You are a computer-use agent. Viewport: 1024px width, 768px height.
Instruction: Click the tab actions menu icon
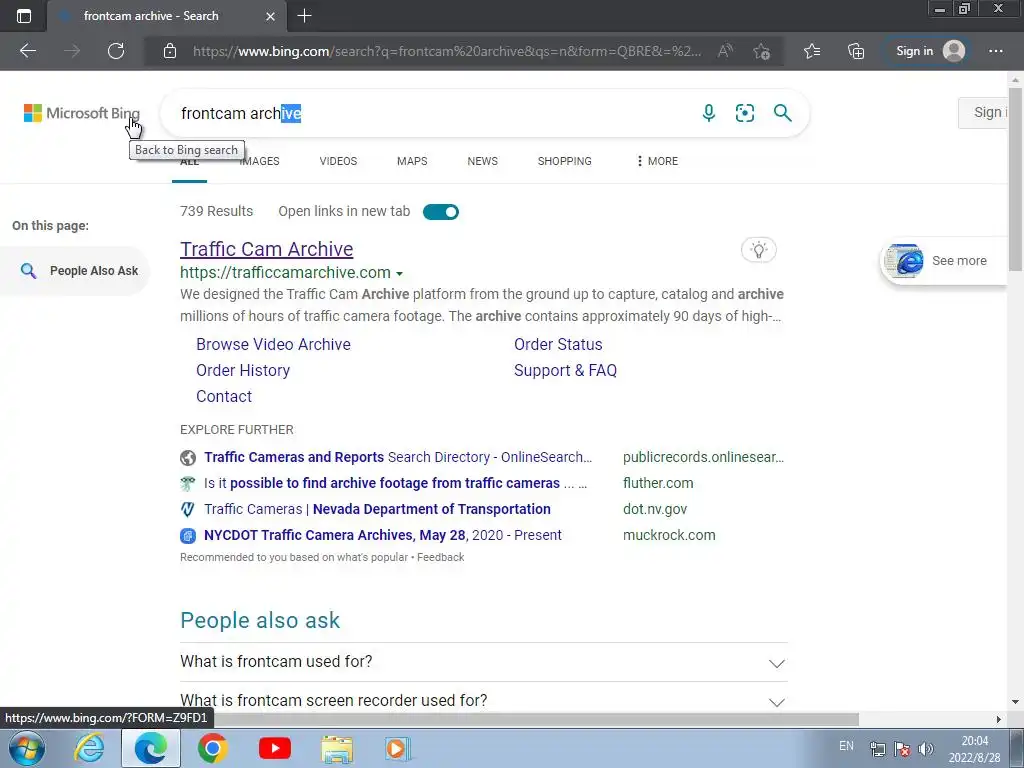click(24, 16)
